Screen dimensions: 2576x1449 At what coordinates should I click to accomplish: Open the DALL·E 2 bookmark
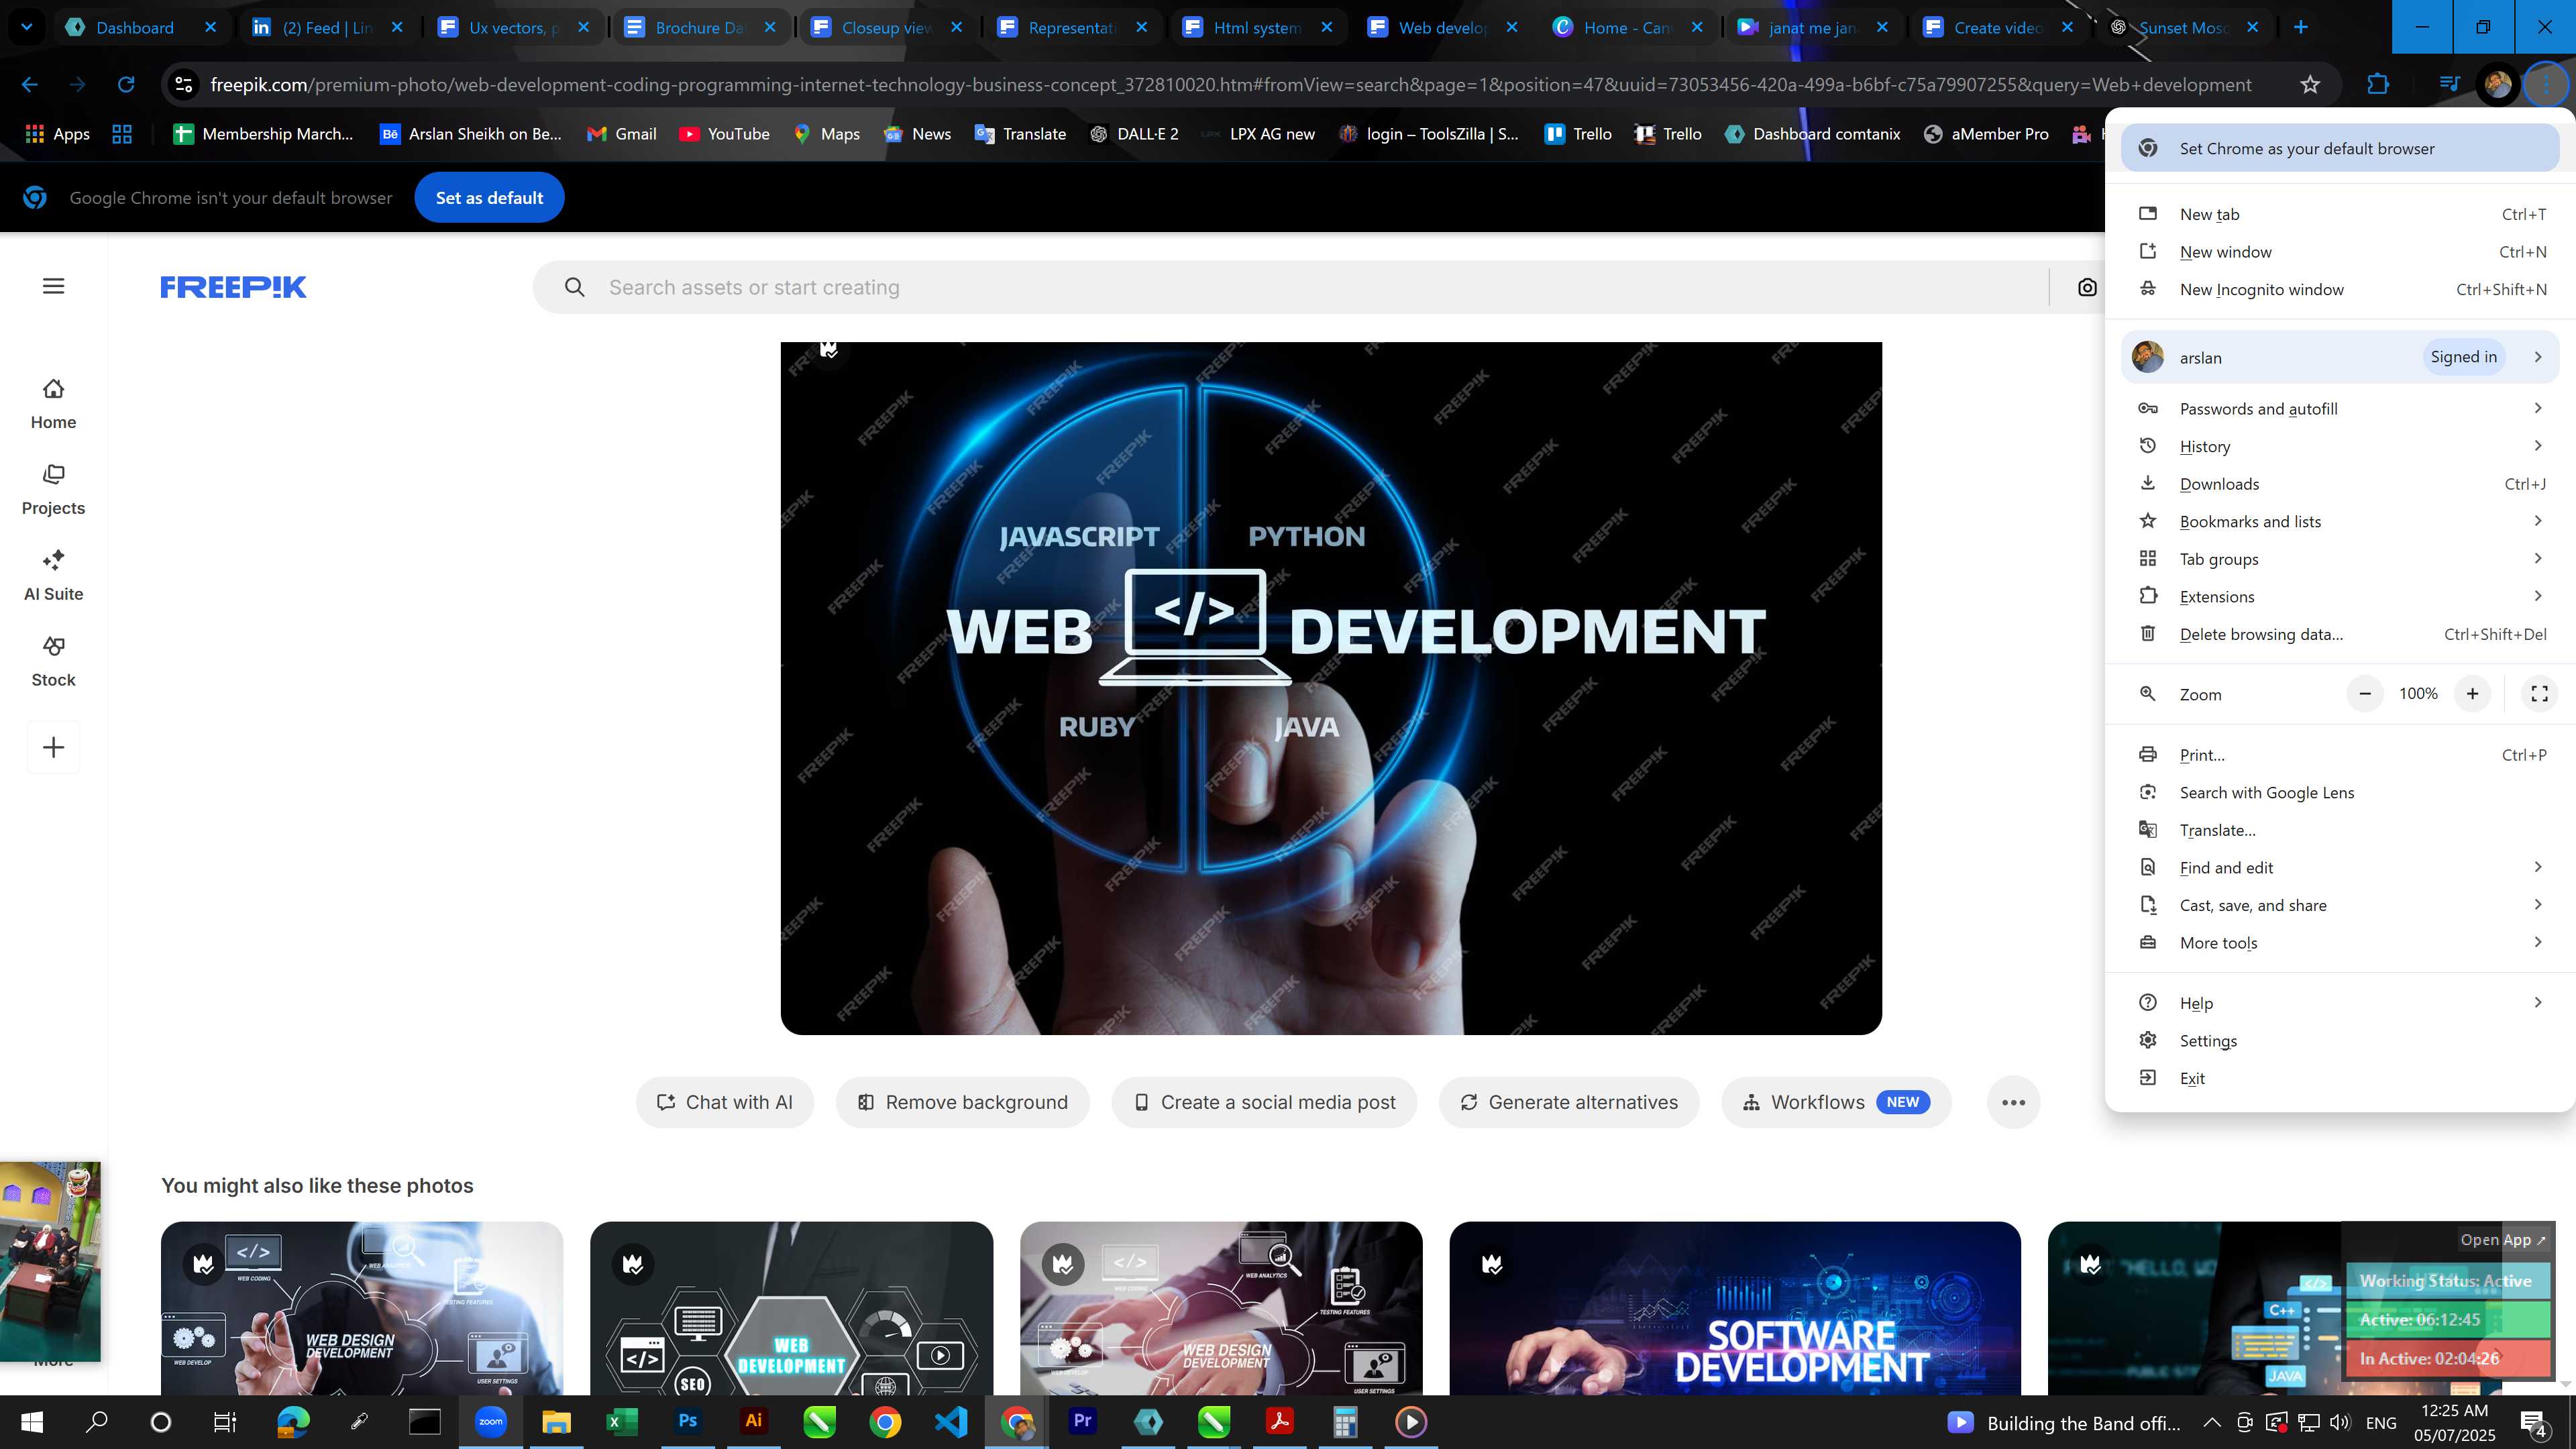pyautogui.click(x=1135, y=134)
